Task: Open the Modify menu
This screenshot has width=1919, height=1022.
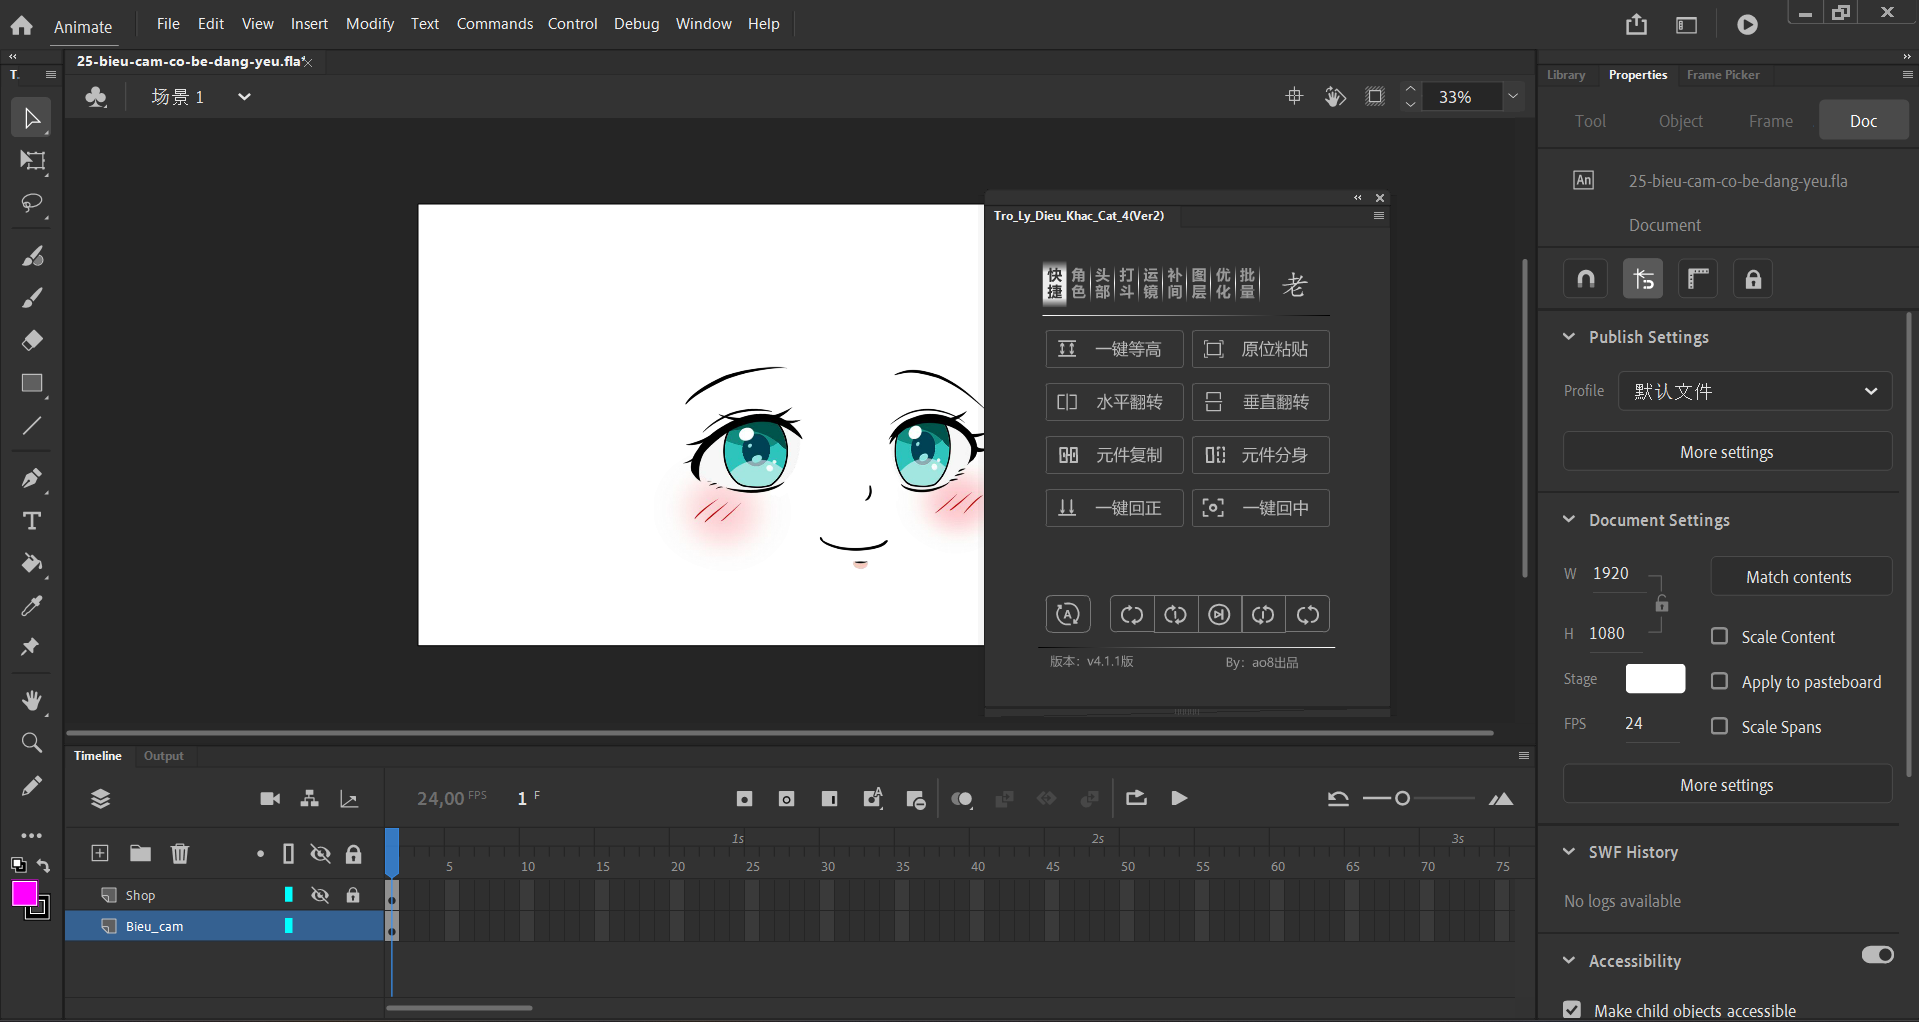Action: click(x=369, y=24)
